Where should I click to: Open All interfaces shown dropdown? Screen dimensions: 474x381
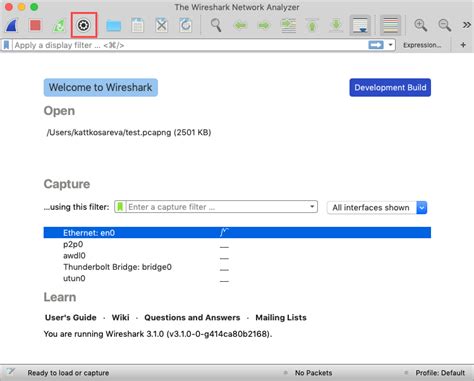click(377, 208)
